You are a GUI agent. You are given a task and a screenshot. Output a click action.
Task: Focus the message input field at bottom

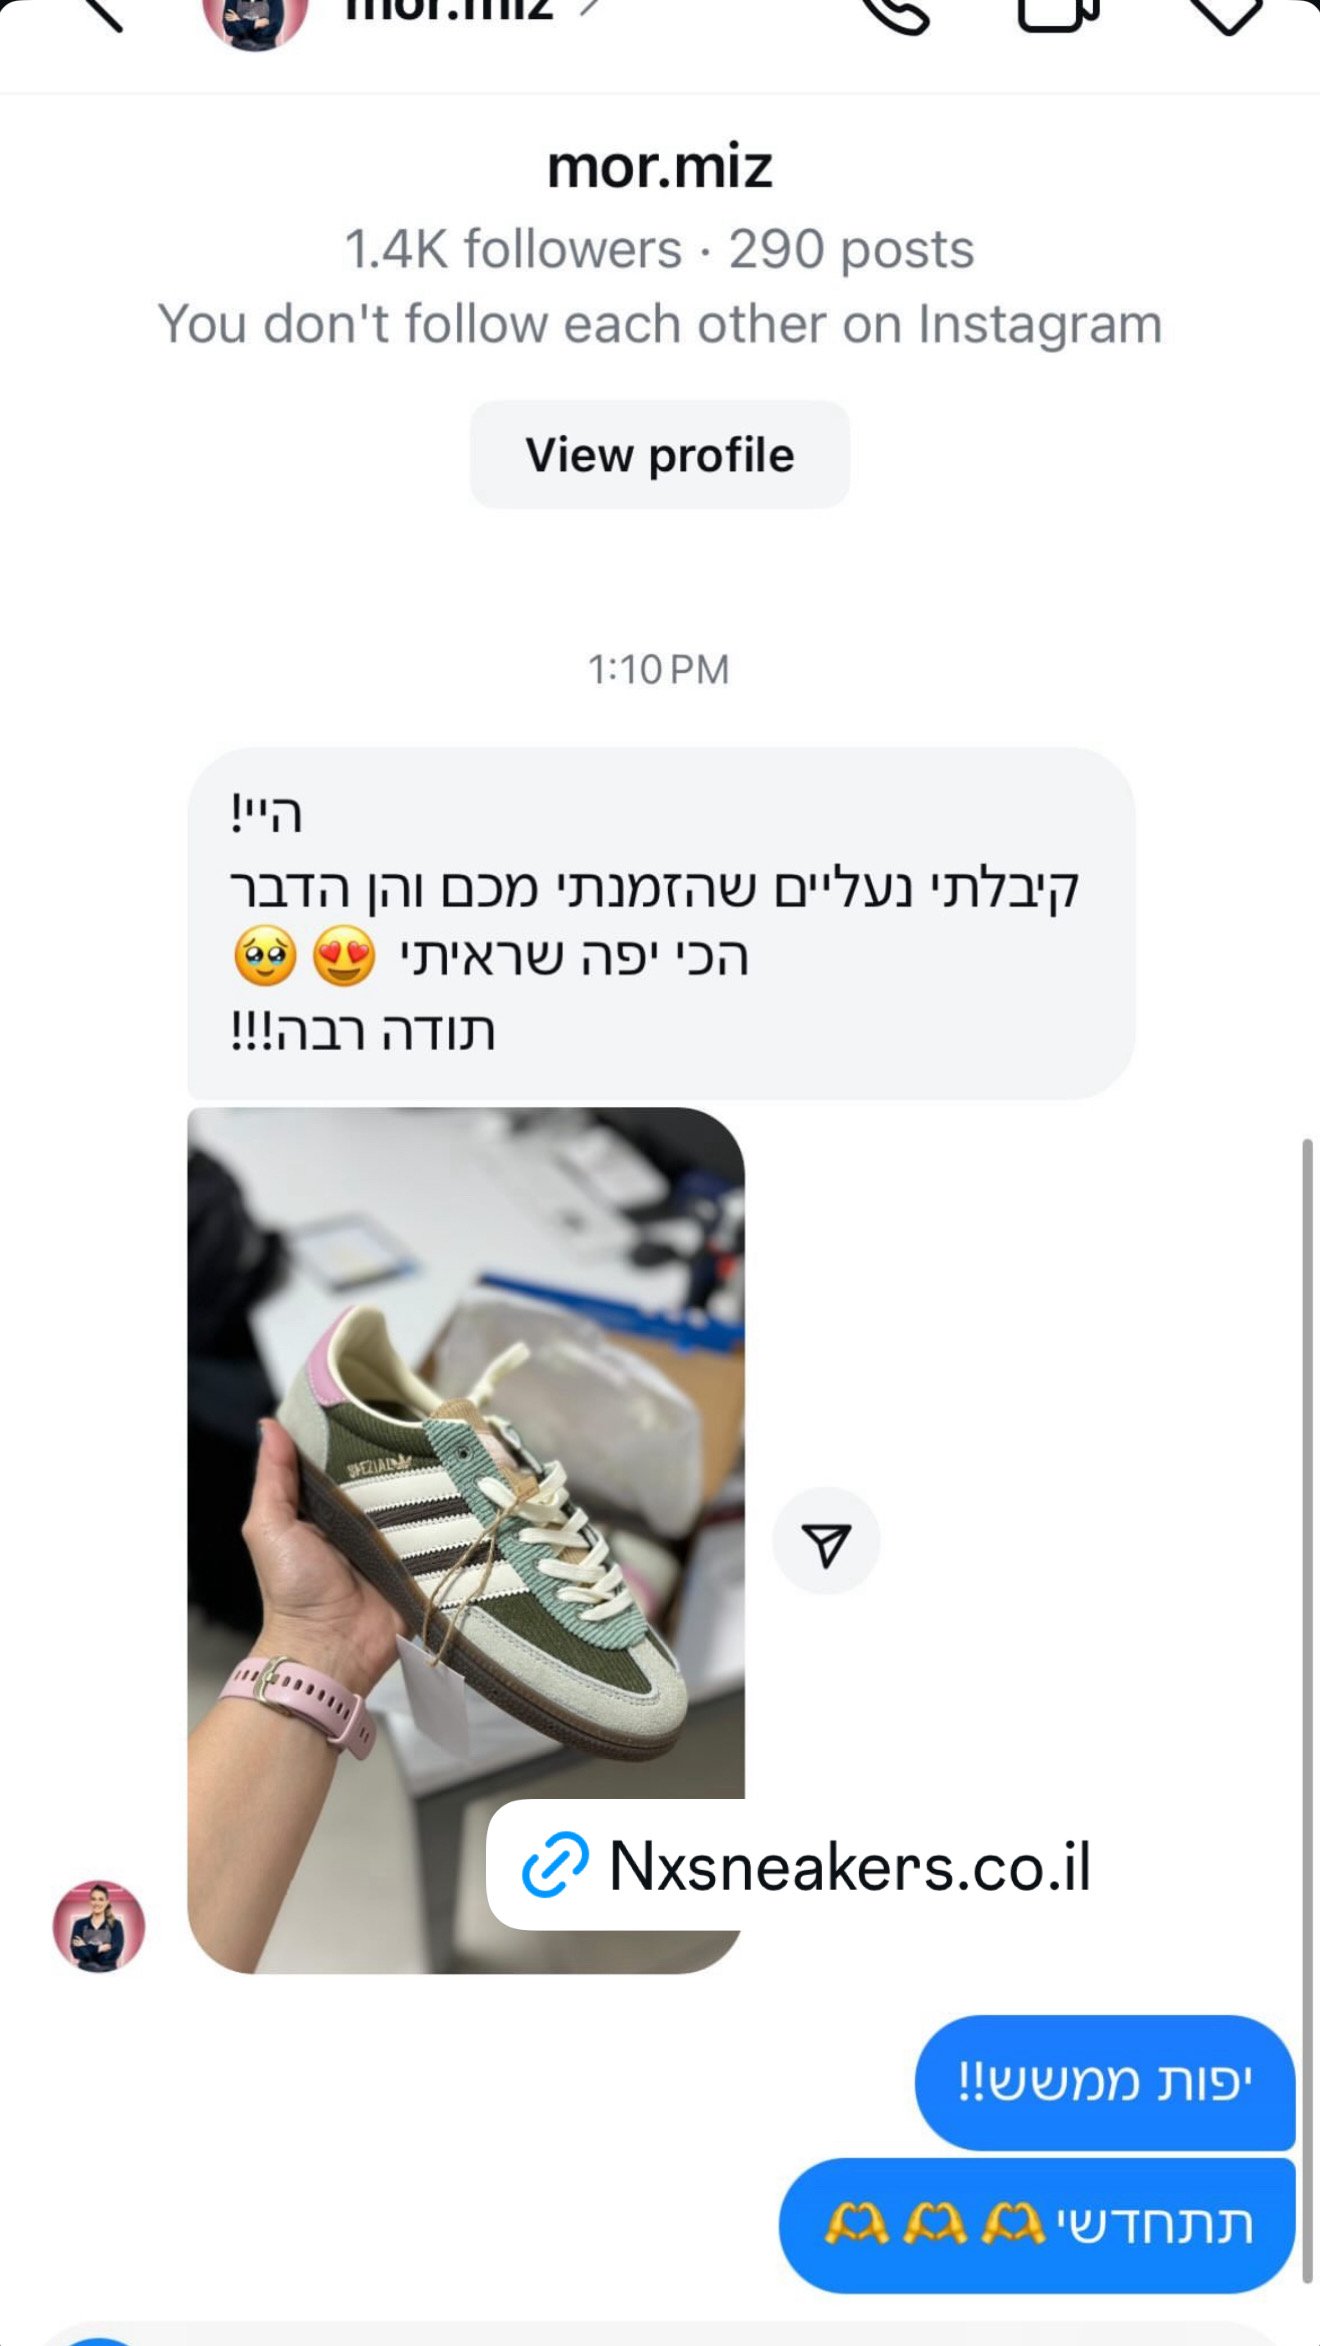coord(660,2334)
